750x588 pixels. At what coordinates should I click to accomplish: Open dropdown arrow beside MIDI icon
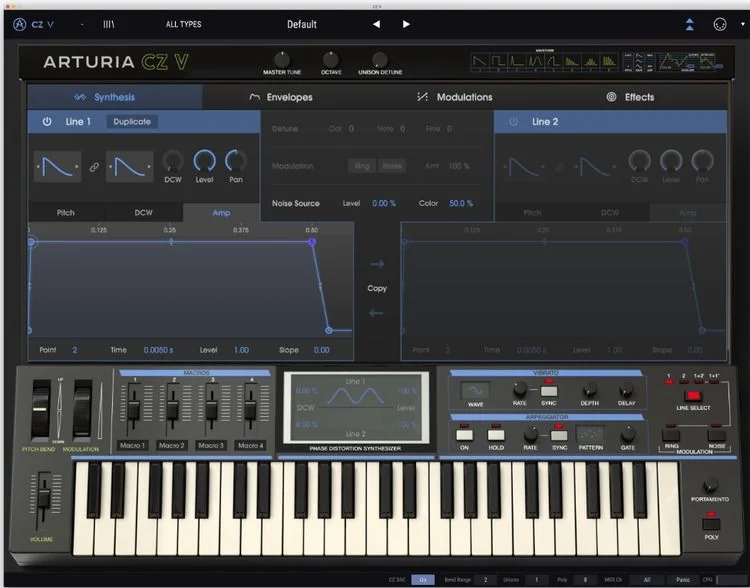point(743,24)
